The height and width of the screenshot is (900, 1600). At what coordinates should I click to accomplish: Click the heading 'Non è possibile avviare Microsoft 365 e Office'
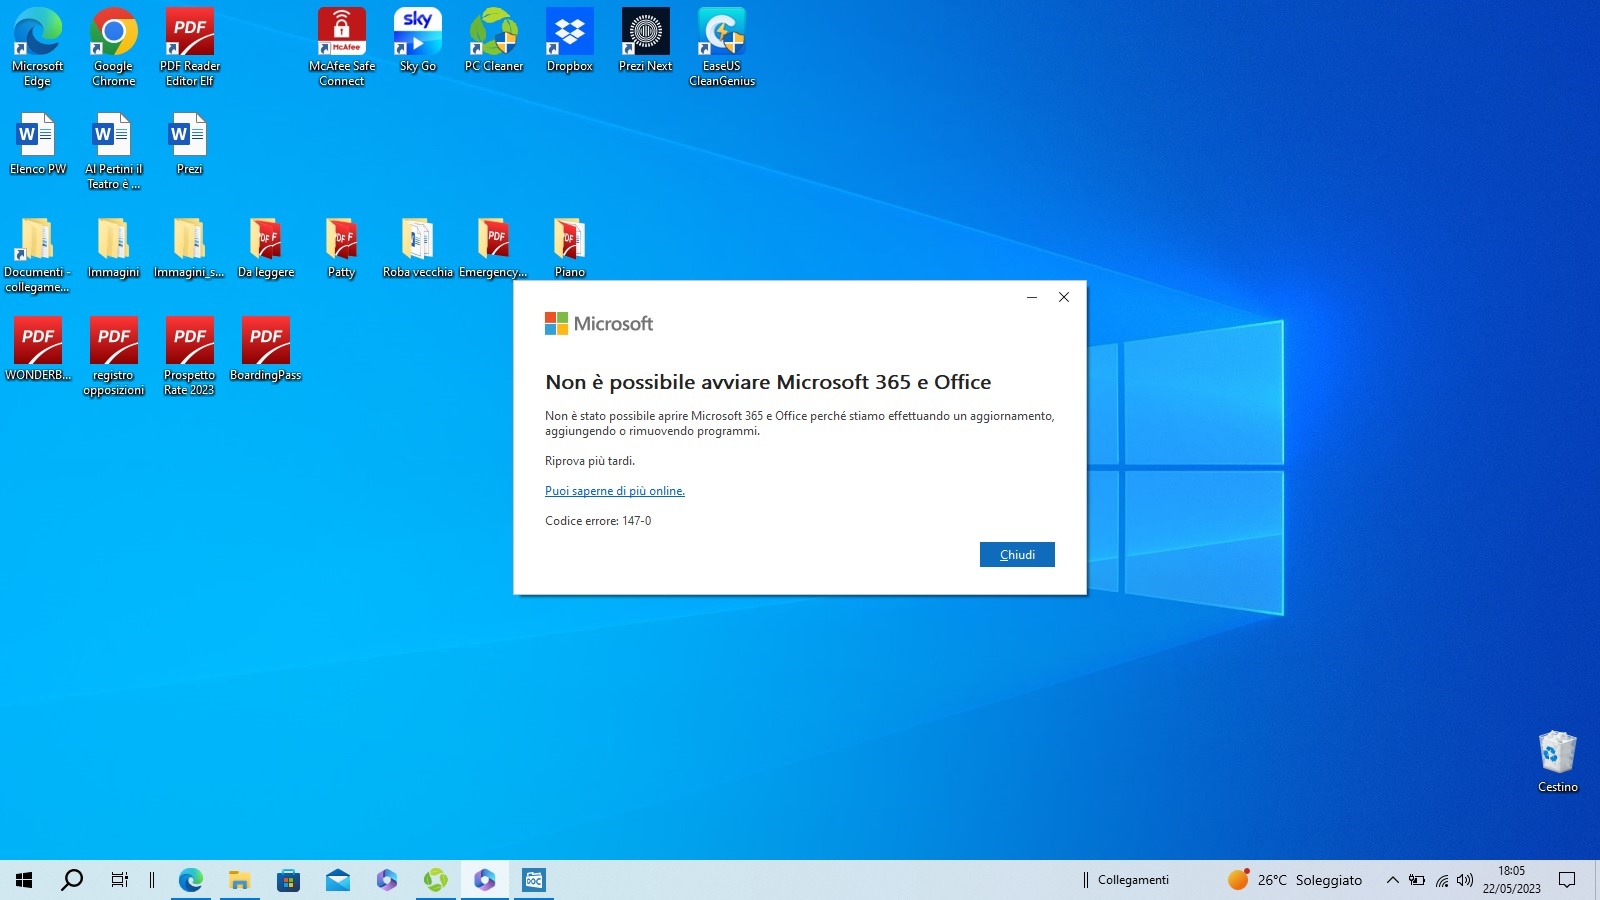[768, 382]
